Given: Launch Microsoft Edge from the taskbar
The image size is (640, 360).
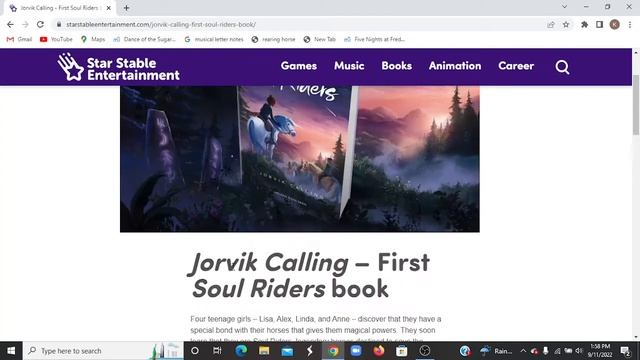Looking at the screenshot, I should point(241,351).
